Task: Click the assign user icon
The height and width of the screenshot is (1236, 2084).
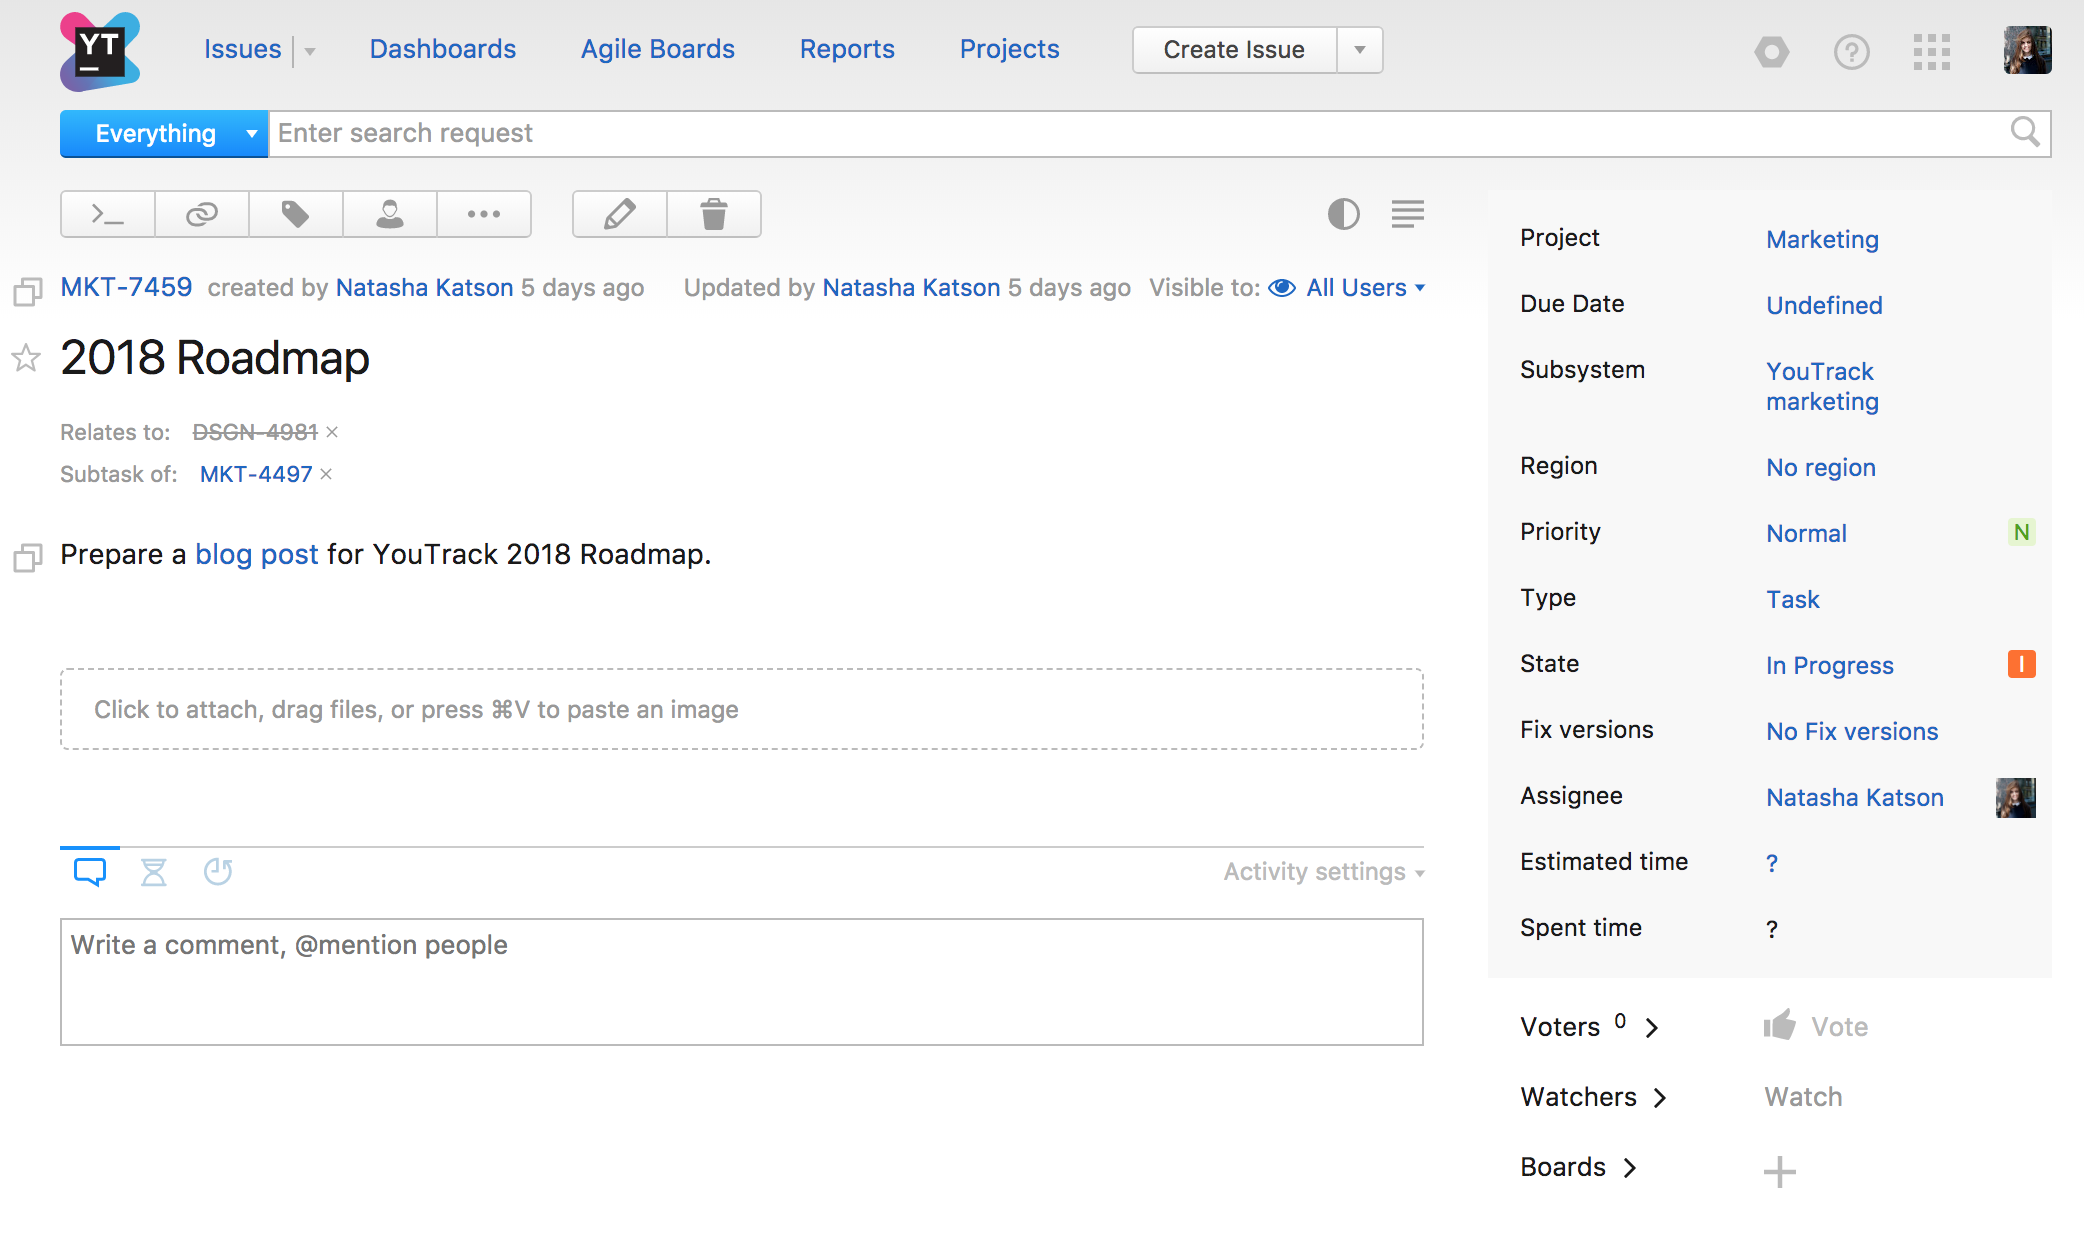Action: pos(390,214)
